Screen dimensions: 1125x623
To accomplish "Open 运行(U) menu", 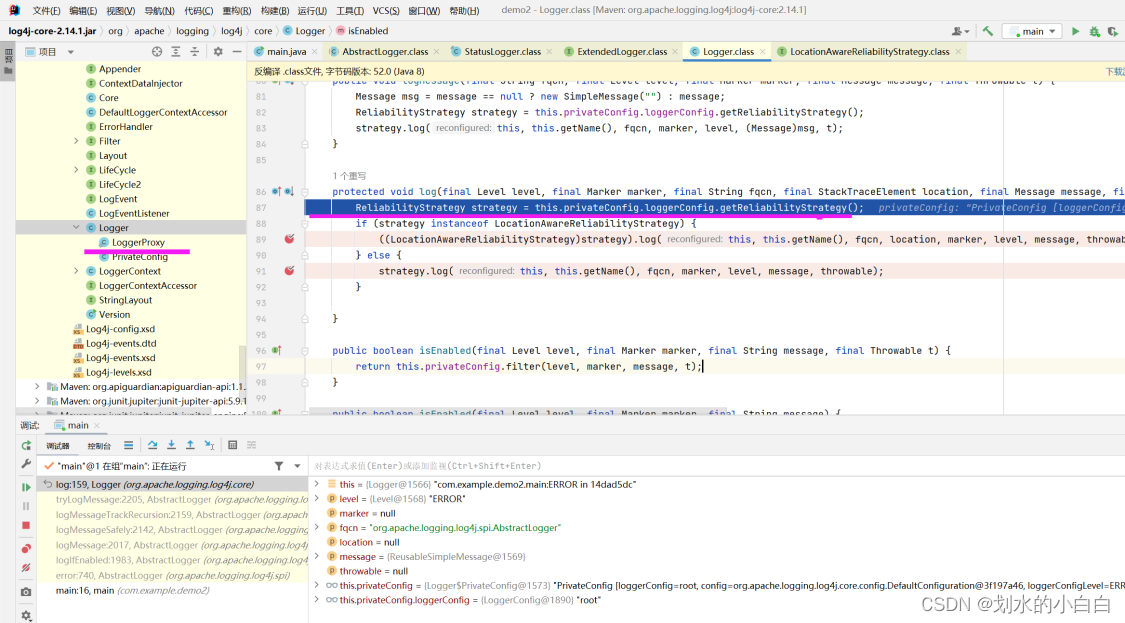I will (x=312, y=11).
